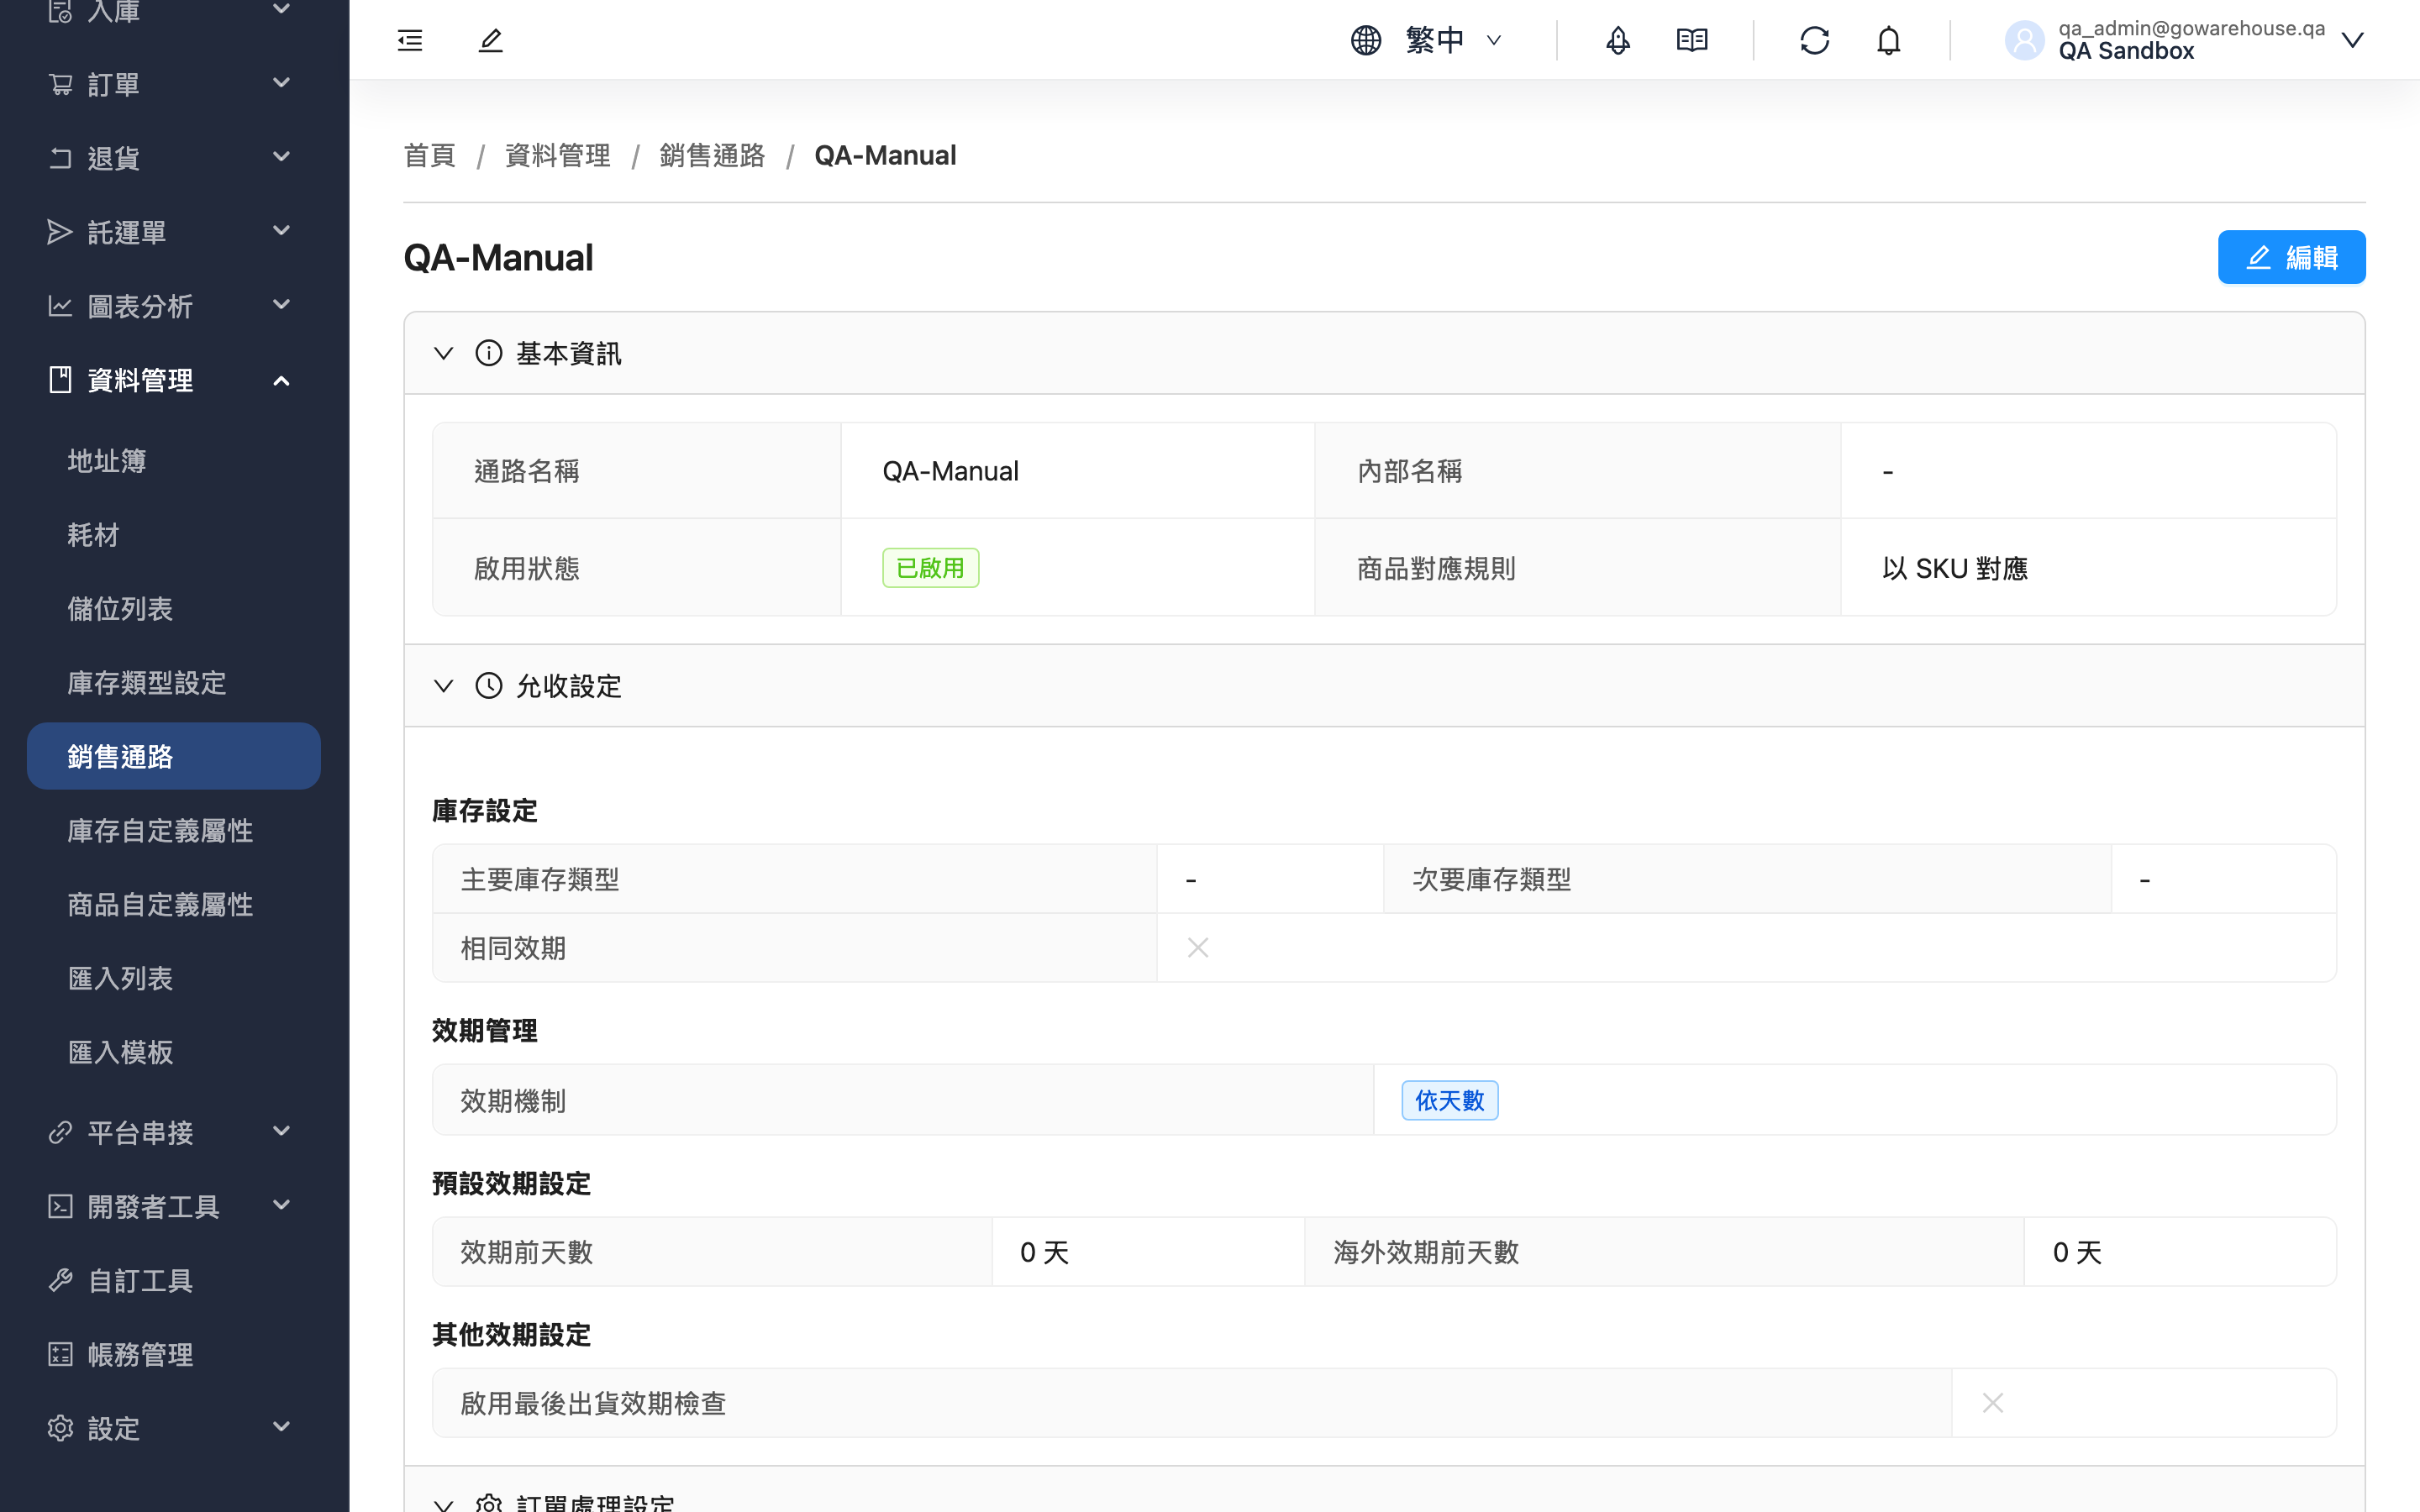
Task: Collapse the 資料管理 menu chevron
Action: (x=282, y=381)
